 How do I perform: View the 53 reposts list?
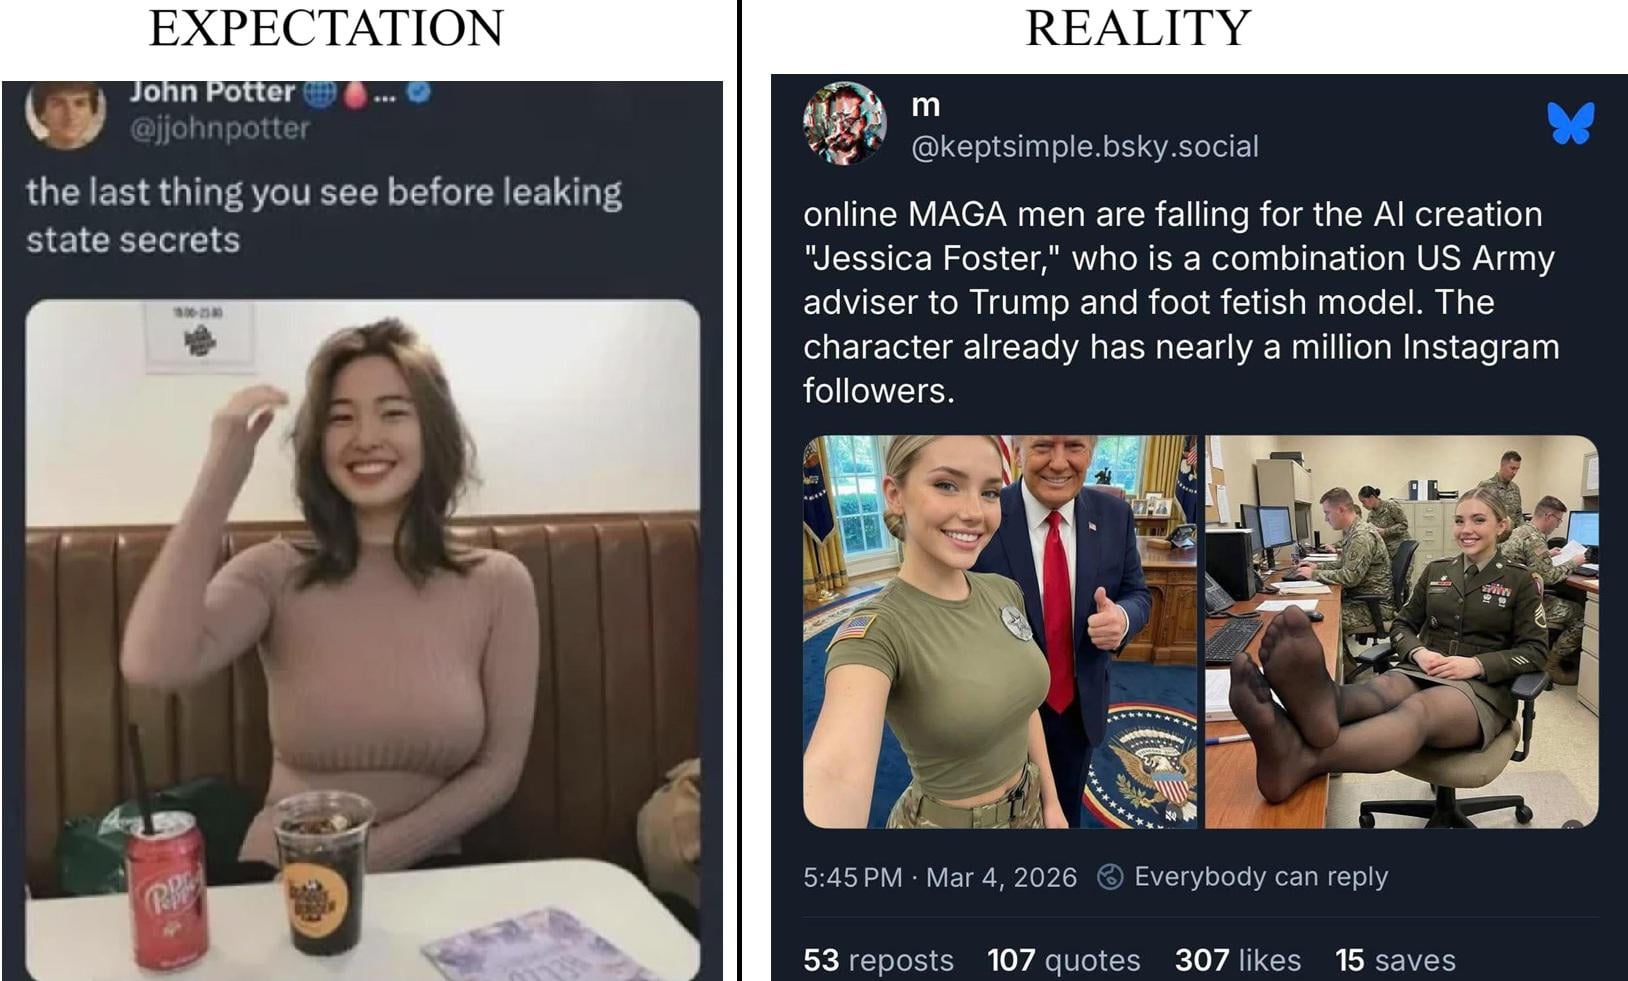click(877, 960)
